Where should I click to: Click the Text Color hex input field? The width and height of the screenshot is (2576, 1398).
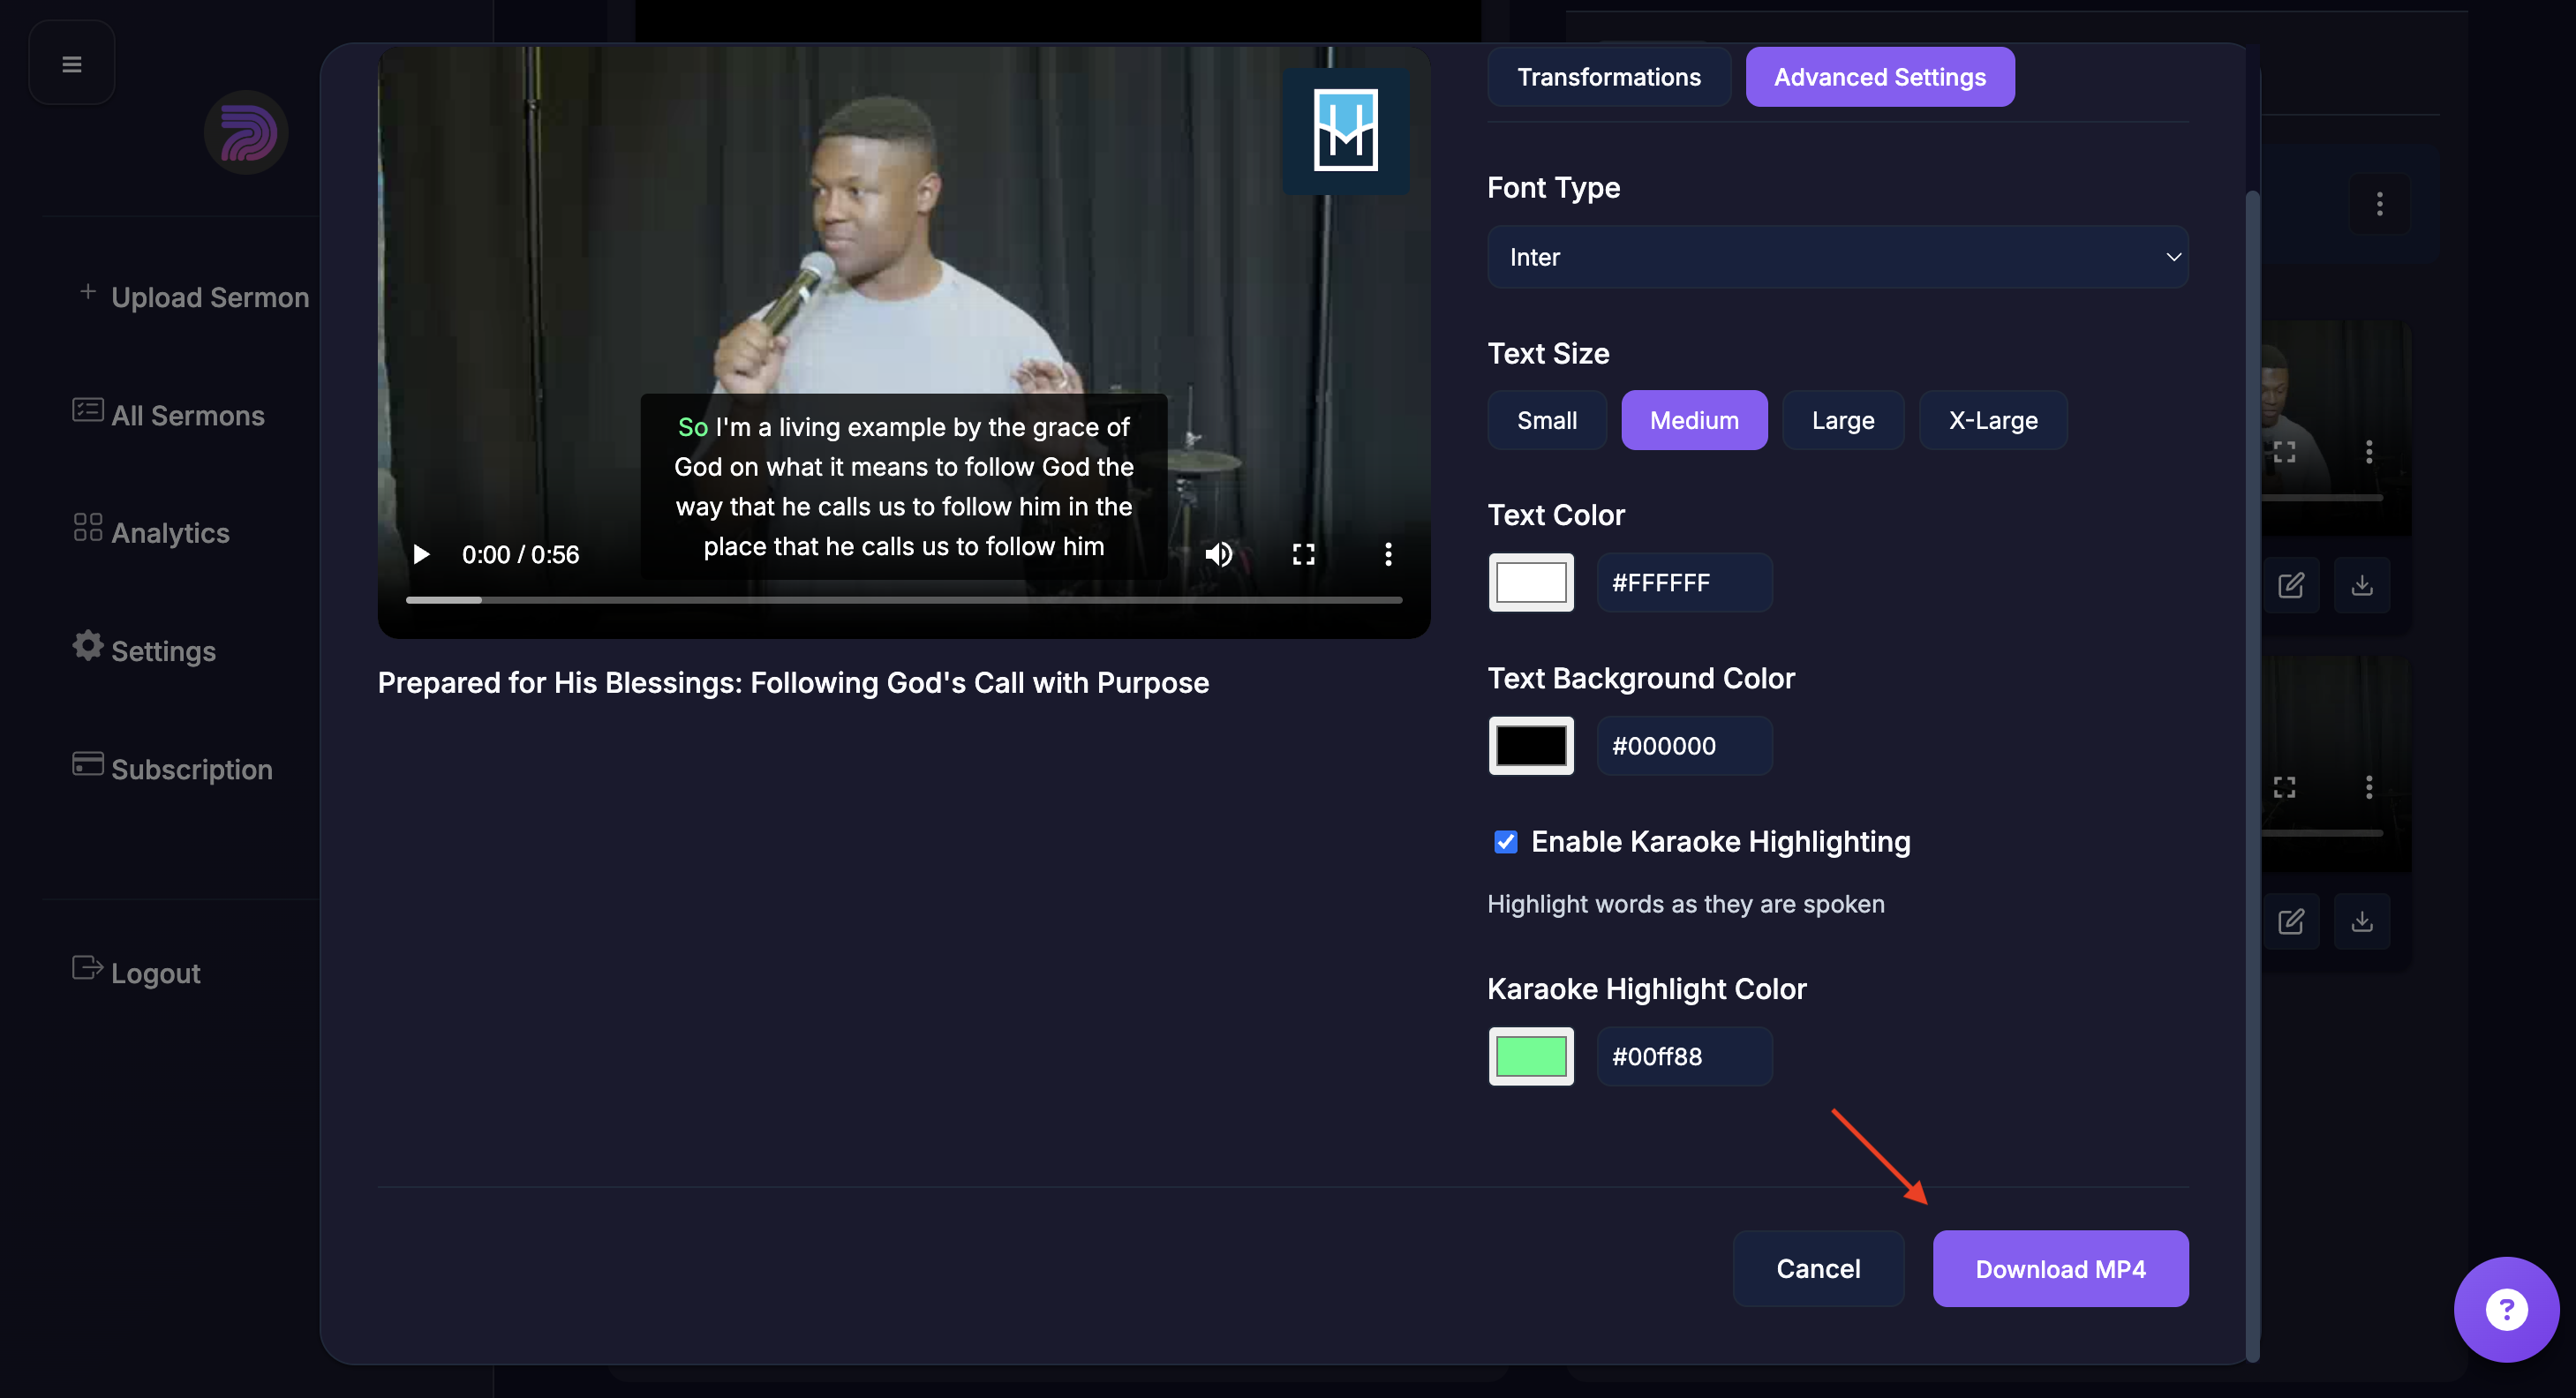pos(1683,582)
